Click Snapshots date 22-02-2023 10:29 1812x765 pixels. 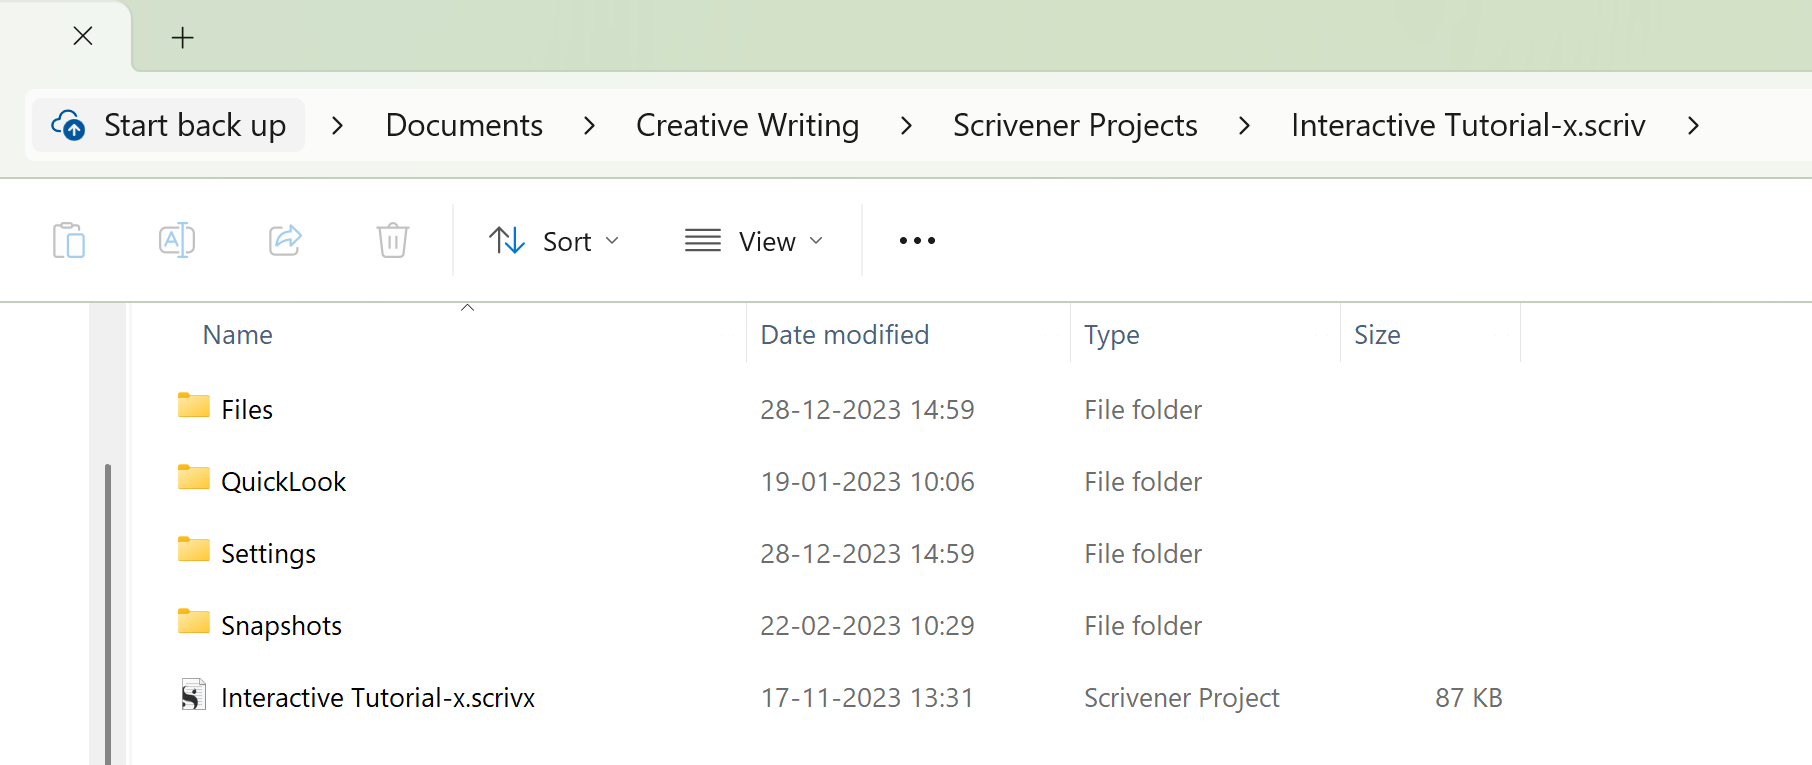coord(867,626)
